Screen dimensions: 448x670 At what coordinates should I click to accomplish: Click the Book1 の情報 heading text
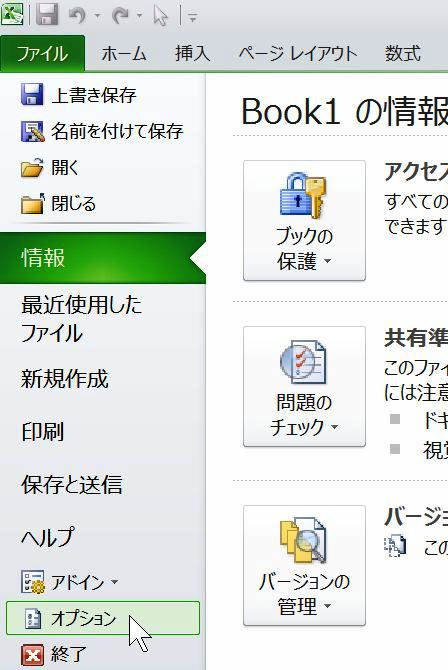(345, 111)
